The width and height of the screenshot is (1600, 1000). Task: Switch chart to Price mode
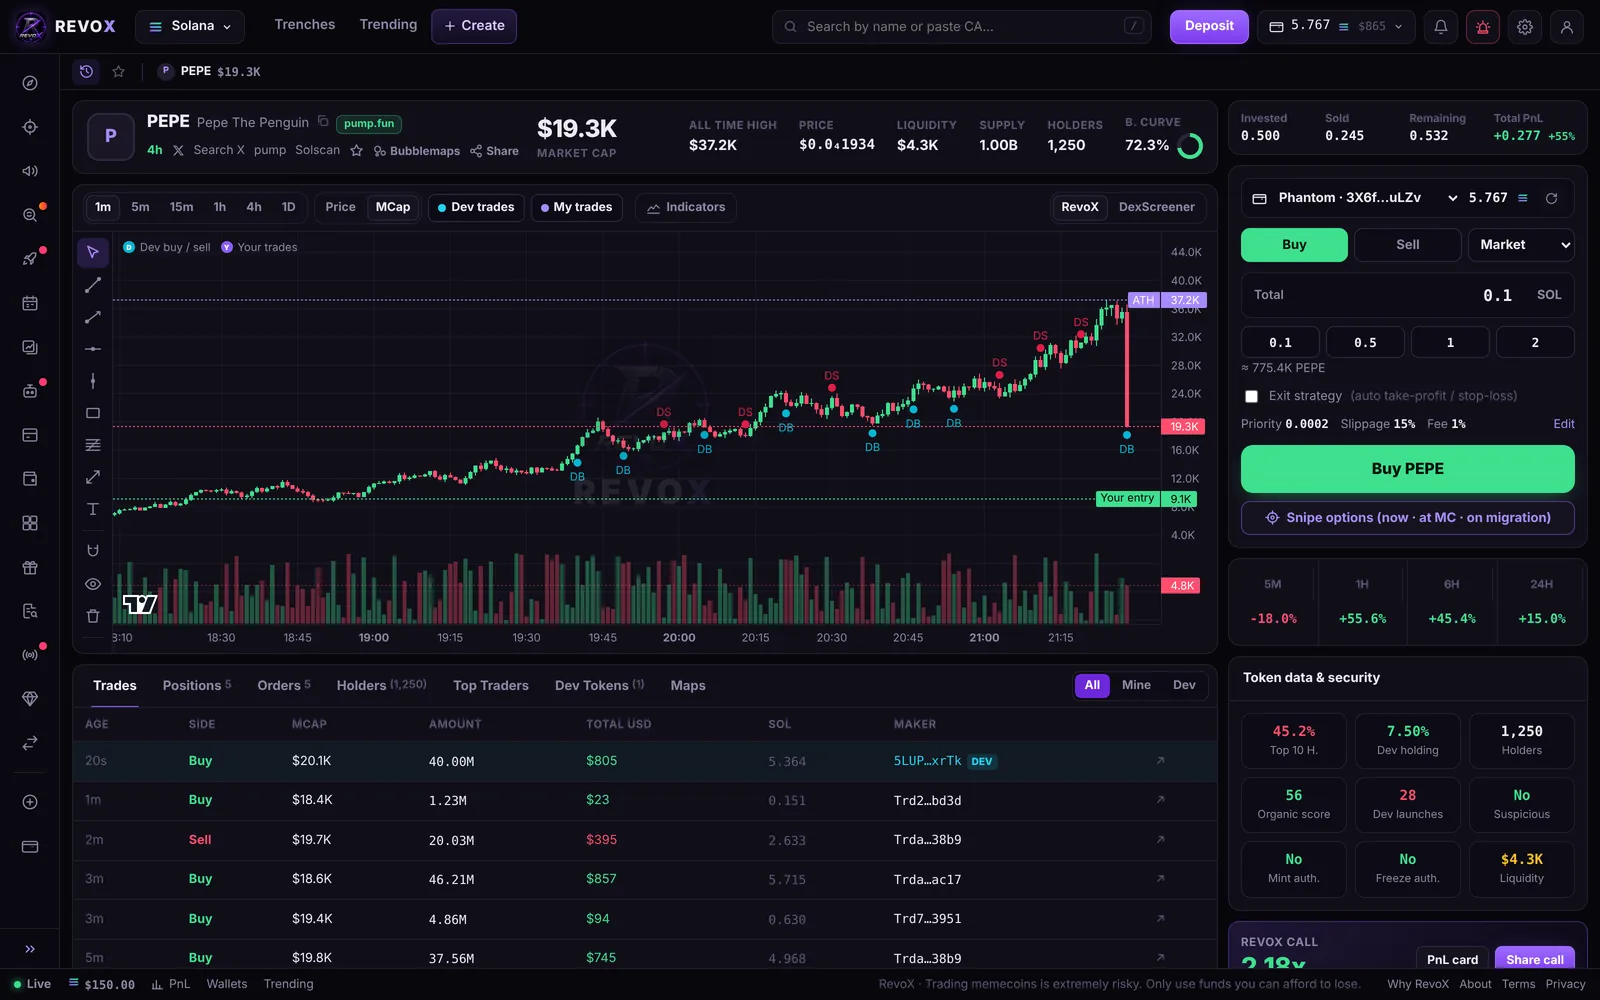pyautogui.click(x=340, y=207)
